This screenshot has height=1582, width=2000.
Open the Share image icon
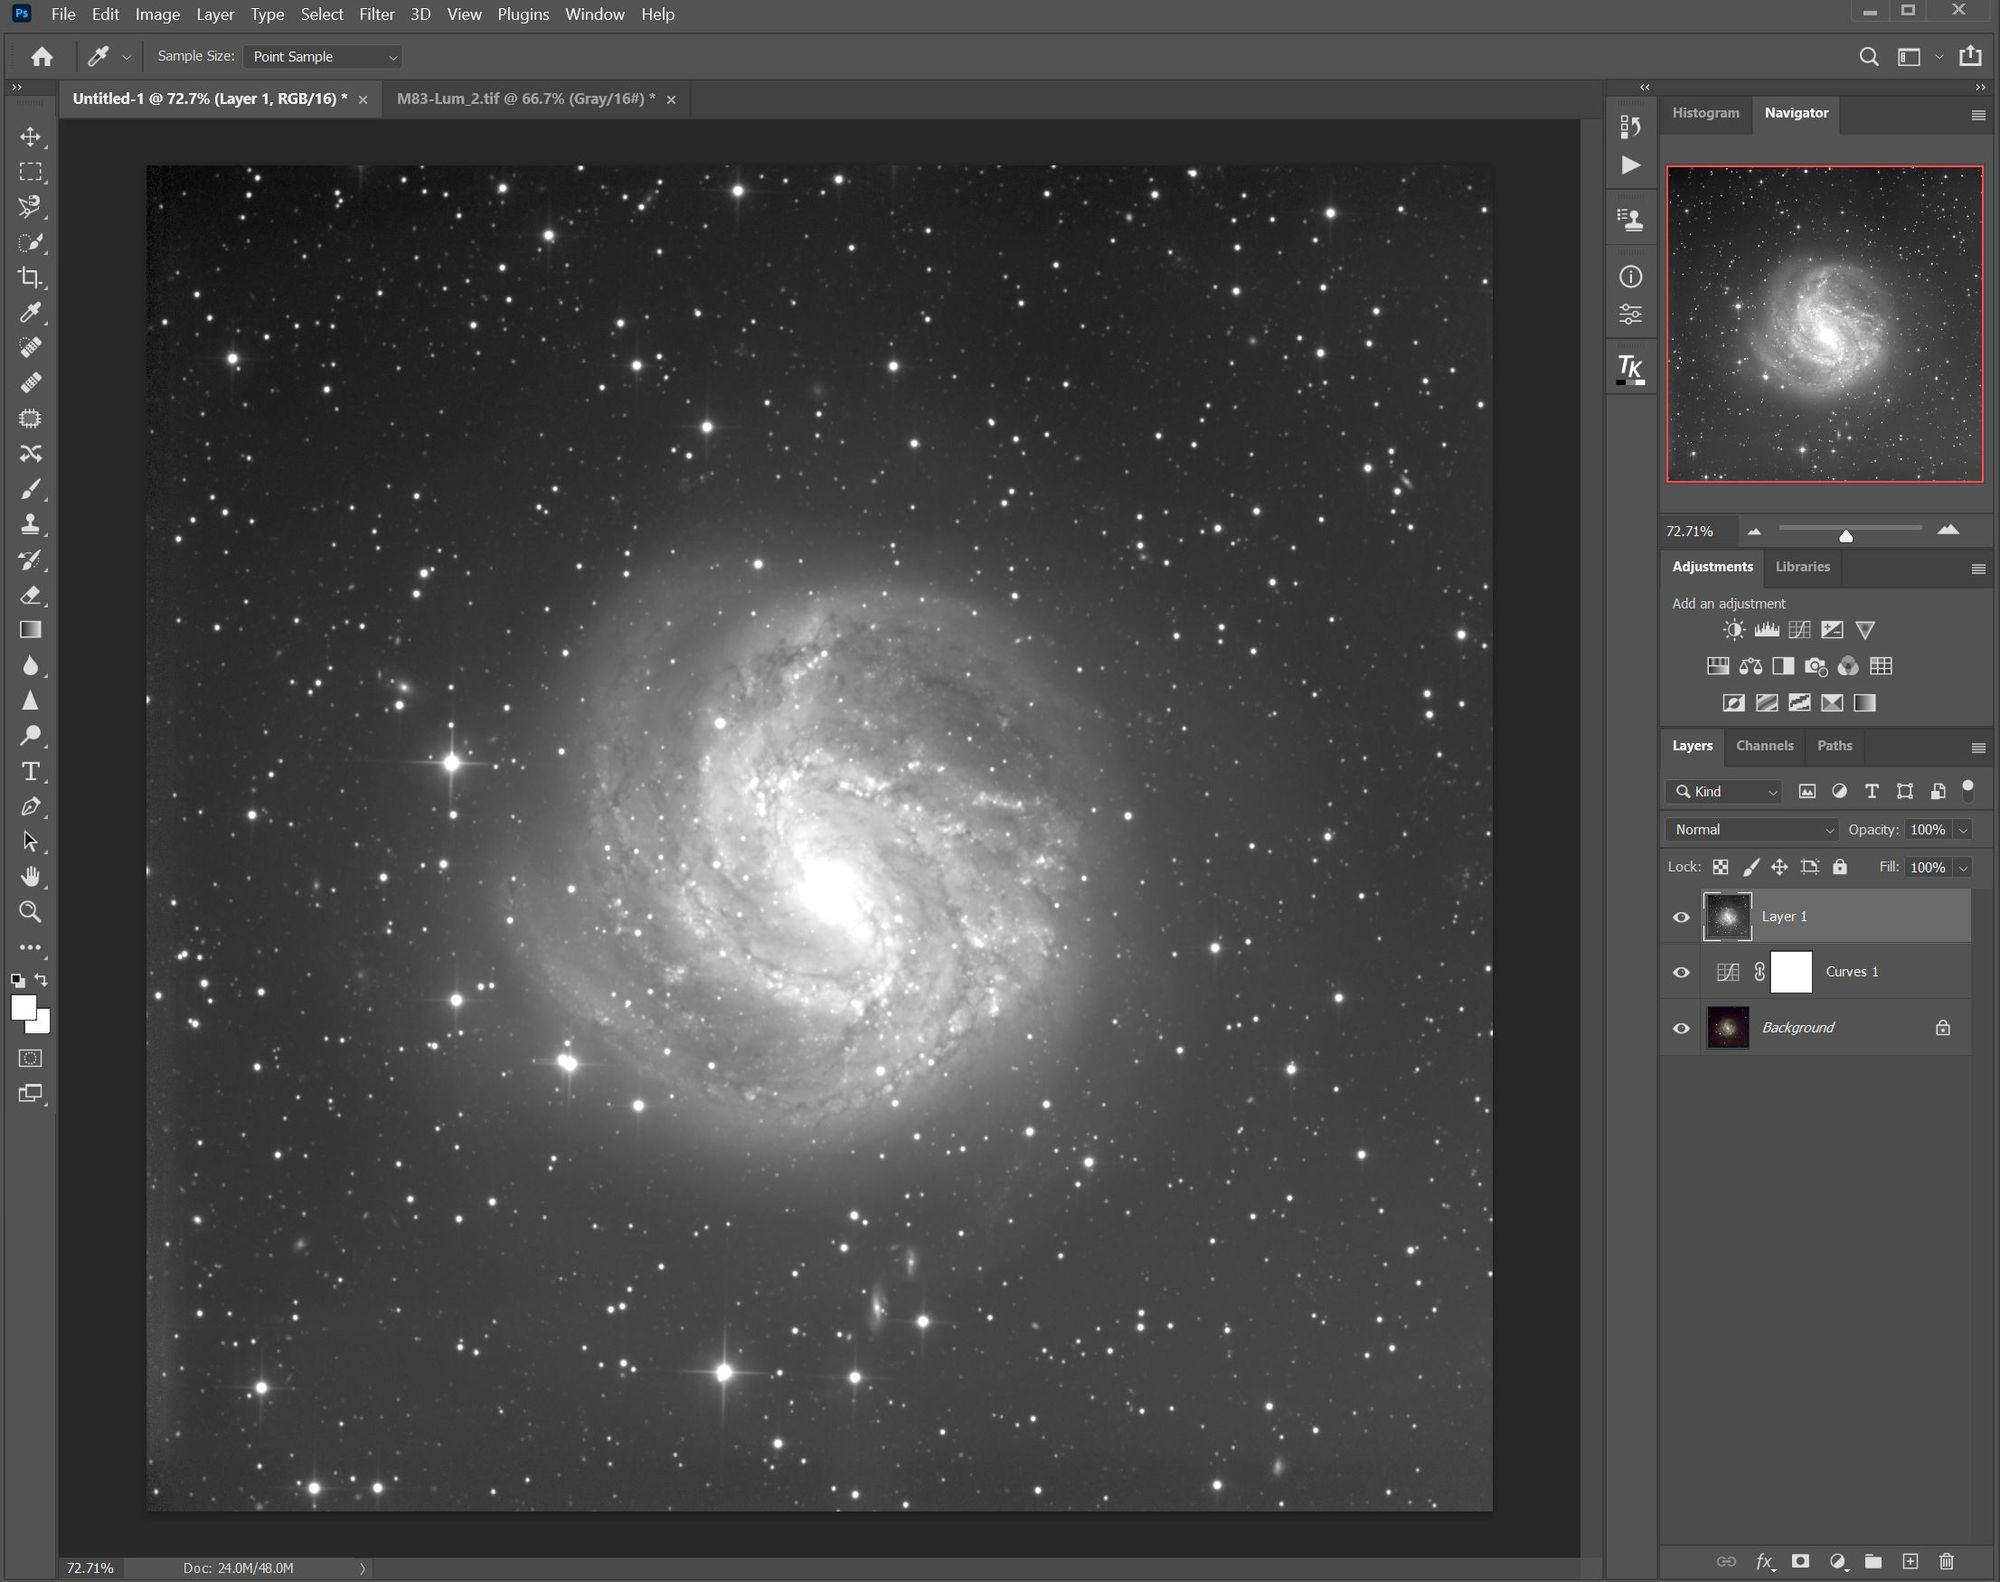click(1970, 56)
